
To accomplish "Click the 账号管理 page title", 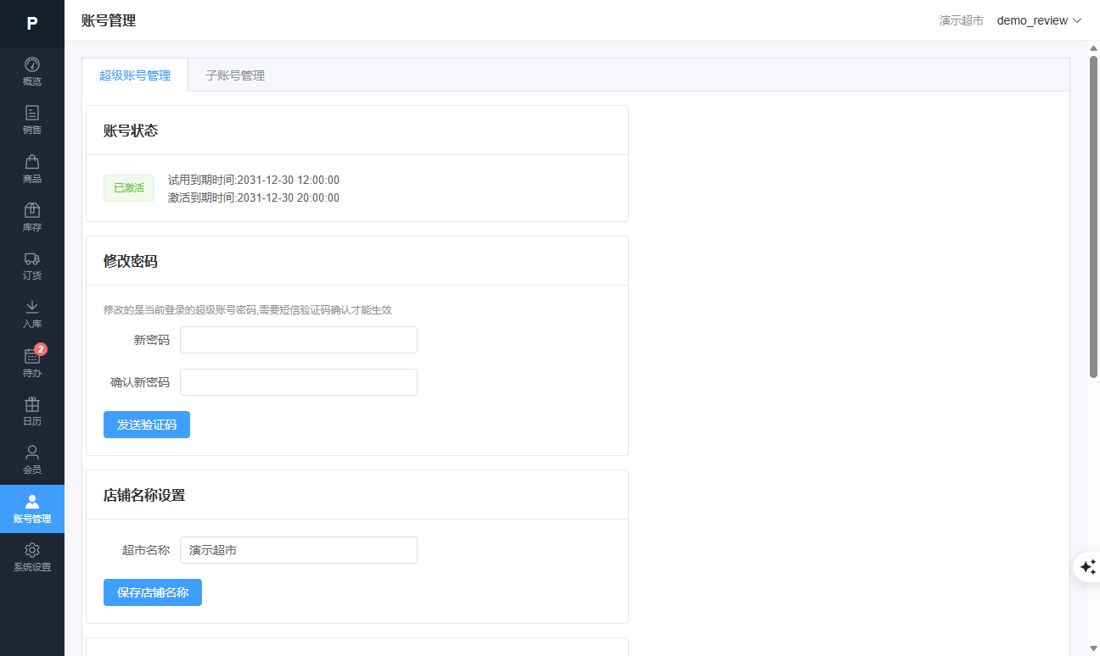I will 109,21.
